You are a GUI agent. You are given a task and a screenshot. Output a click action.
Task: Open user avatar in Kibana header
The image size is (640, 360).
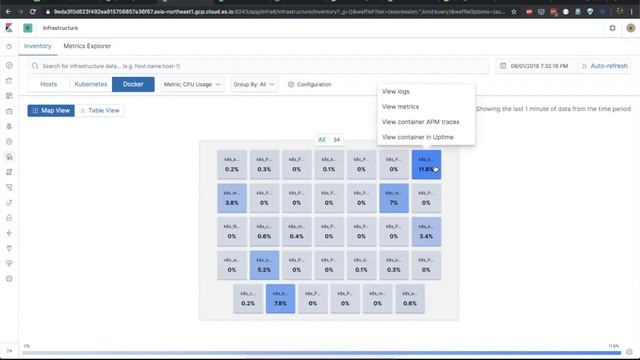(631, 28)
